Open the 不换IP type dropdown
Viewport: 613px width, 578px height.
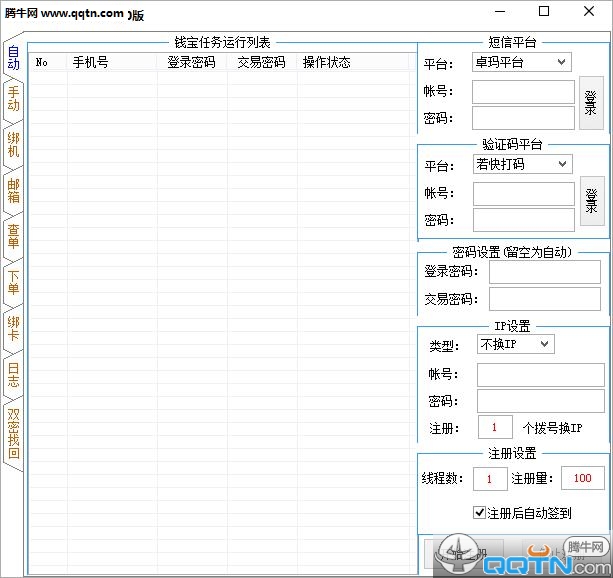(515, 345)
